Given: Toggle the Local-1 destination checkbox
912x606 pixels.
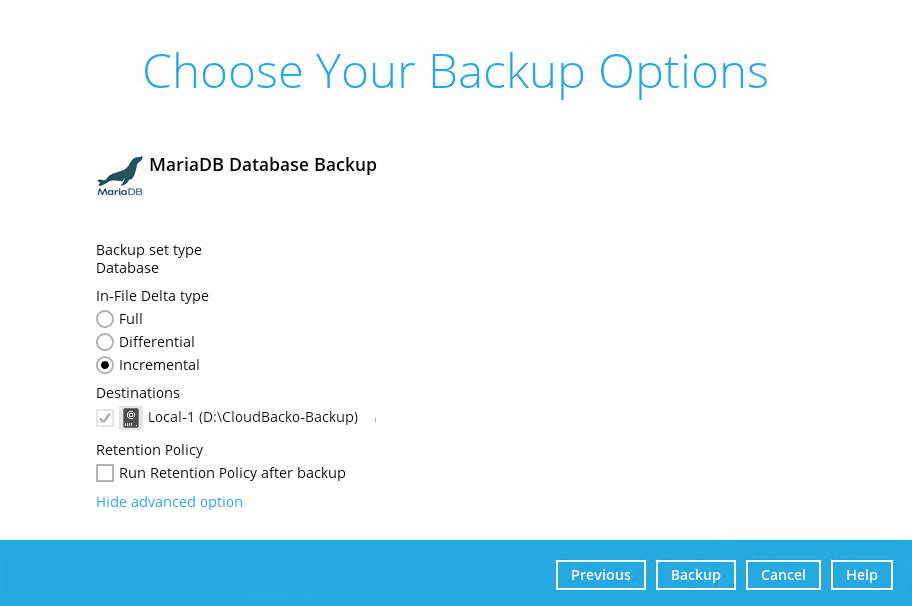Looking at the screenshot, I should pos(105,418).
